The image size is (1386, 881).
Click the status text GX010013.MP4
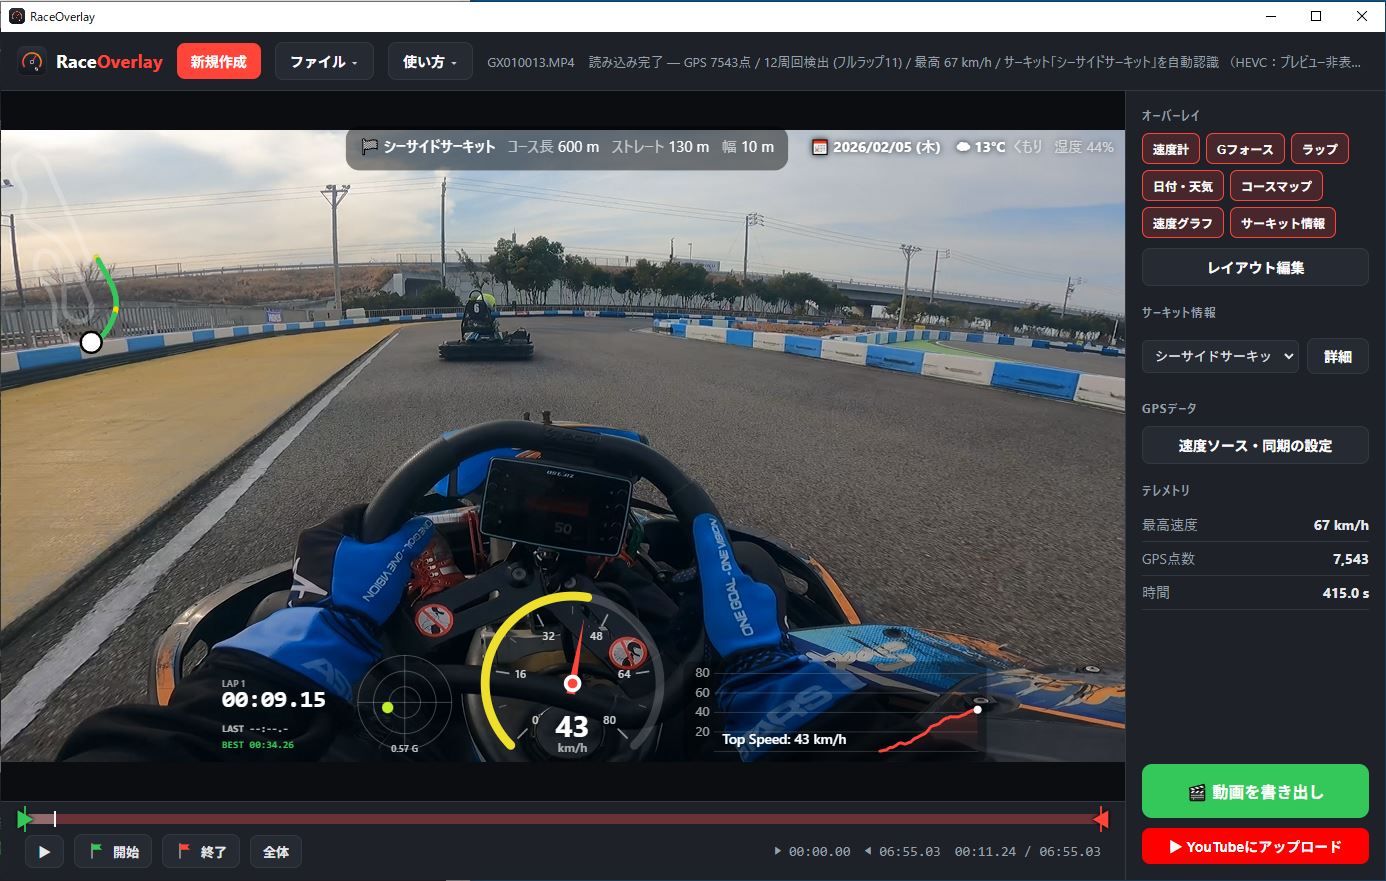[x=531, y=62]
